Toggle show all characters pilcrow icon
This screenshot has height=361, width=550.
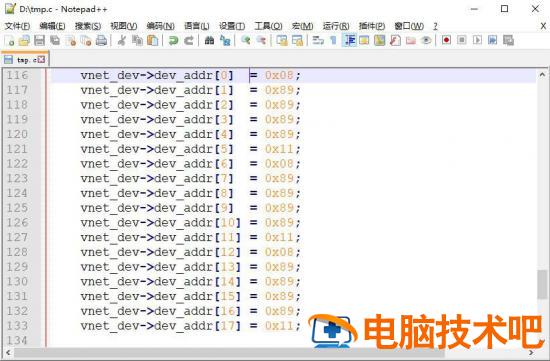click(333, 41)
